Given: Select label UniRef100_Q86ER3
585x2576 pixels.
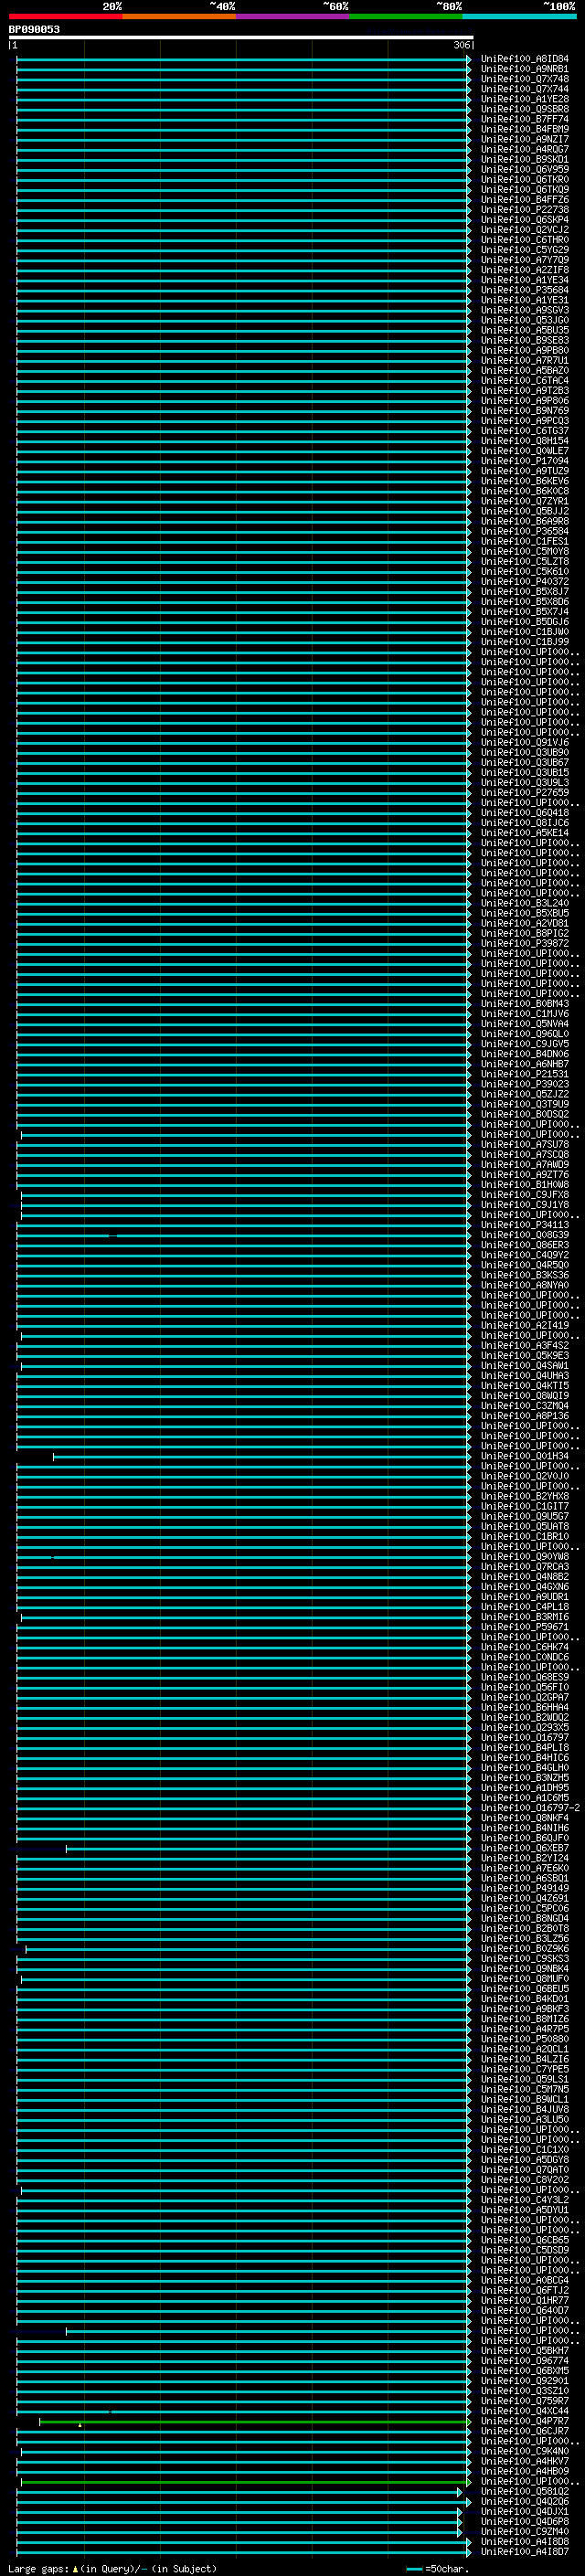Looking at the screenshot, I should tap(525, 1245).
